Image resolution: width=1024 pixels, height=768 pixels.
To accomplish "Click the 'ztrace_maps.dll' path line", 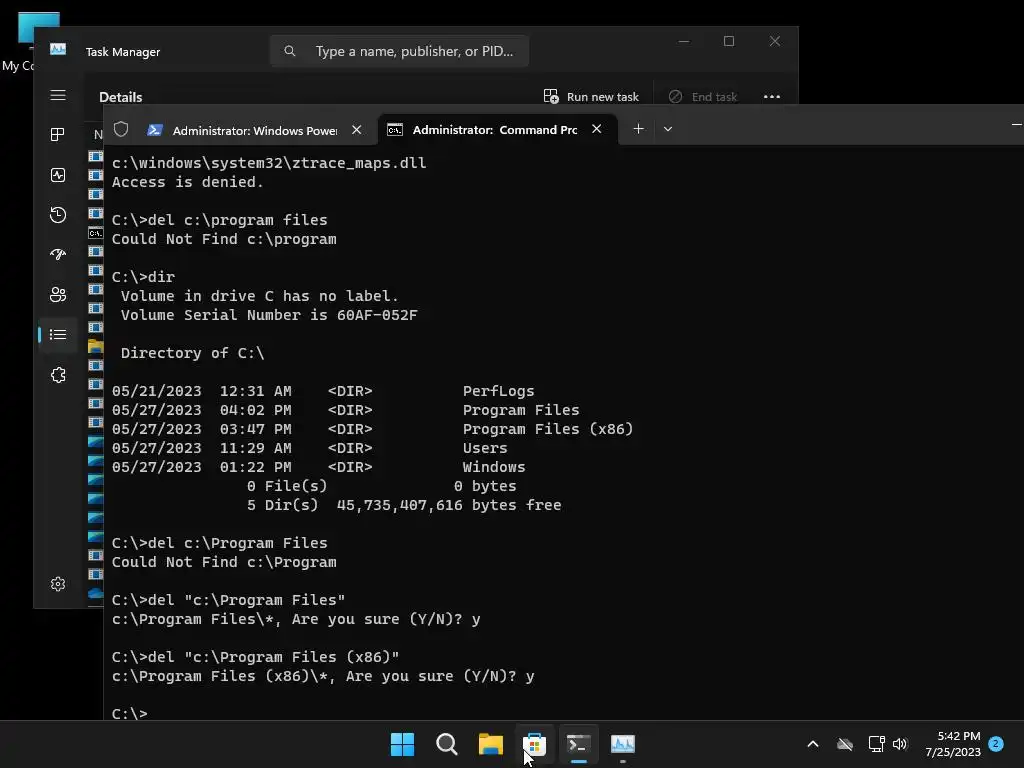I will point(269,163).
